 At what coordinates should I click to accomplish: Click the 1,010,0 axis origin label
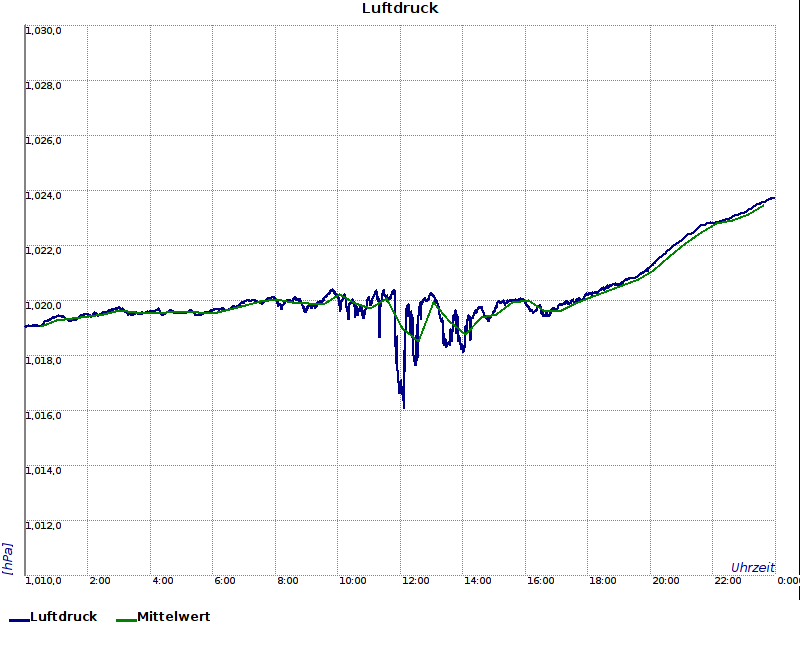coord(43,581)
